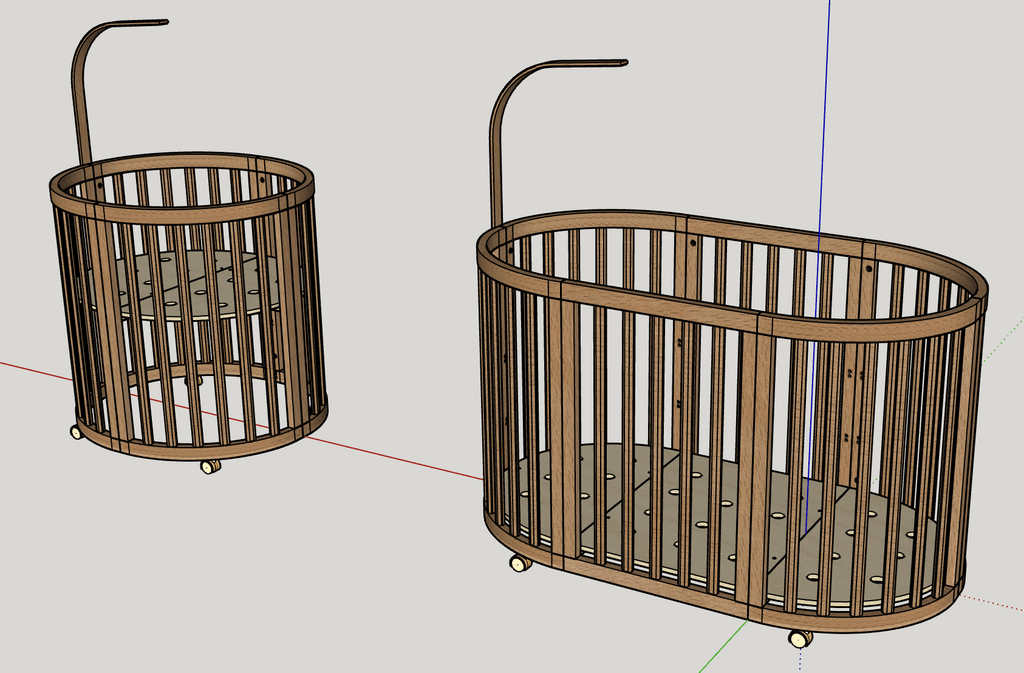Select the round crib's left caster wheel
The image size is (1024, 673).
pyautogui.click(x=76, y=432)
